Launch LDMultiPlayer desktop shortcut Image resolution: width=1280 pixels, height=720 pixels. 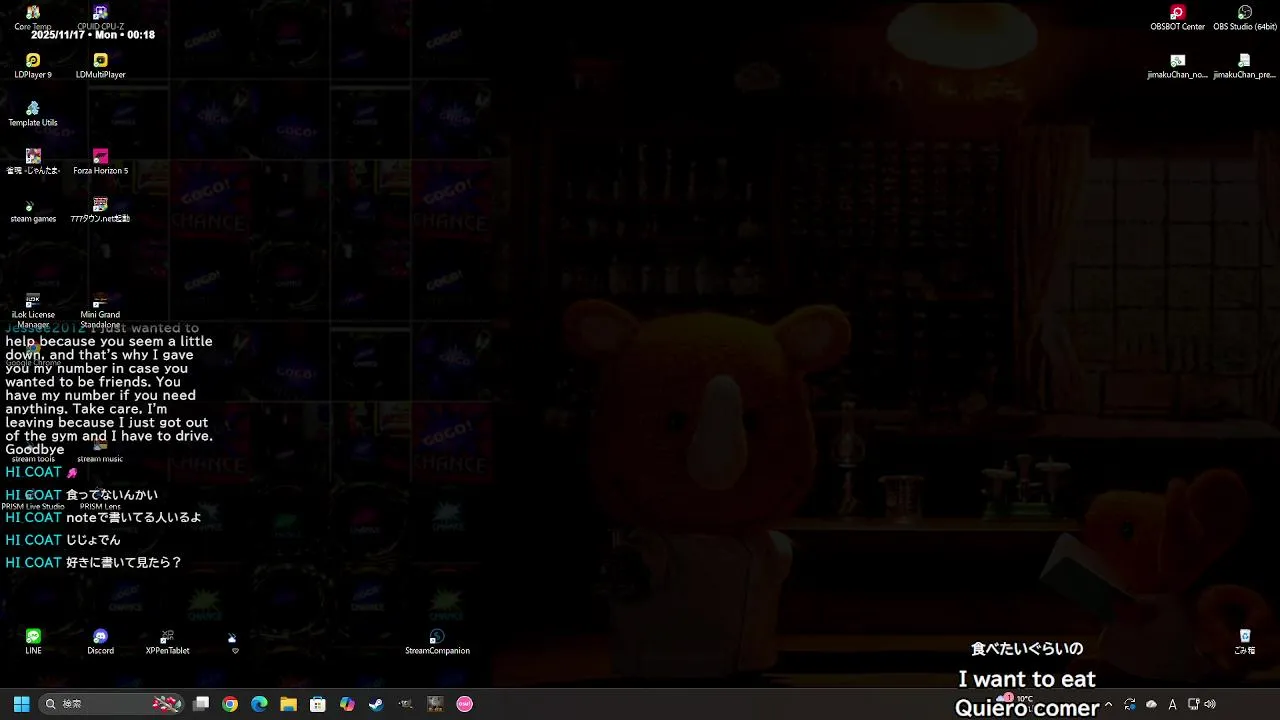coord(100,66)
